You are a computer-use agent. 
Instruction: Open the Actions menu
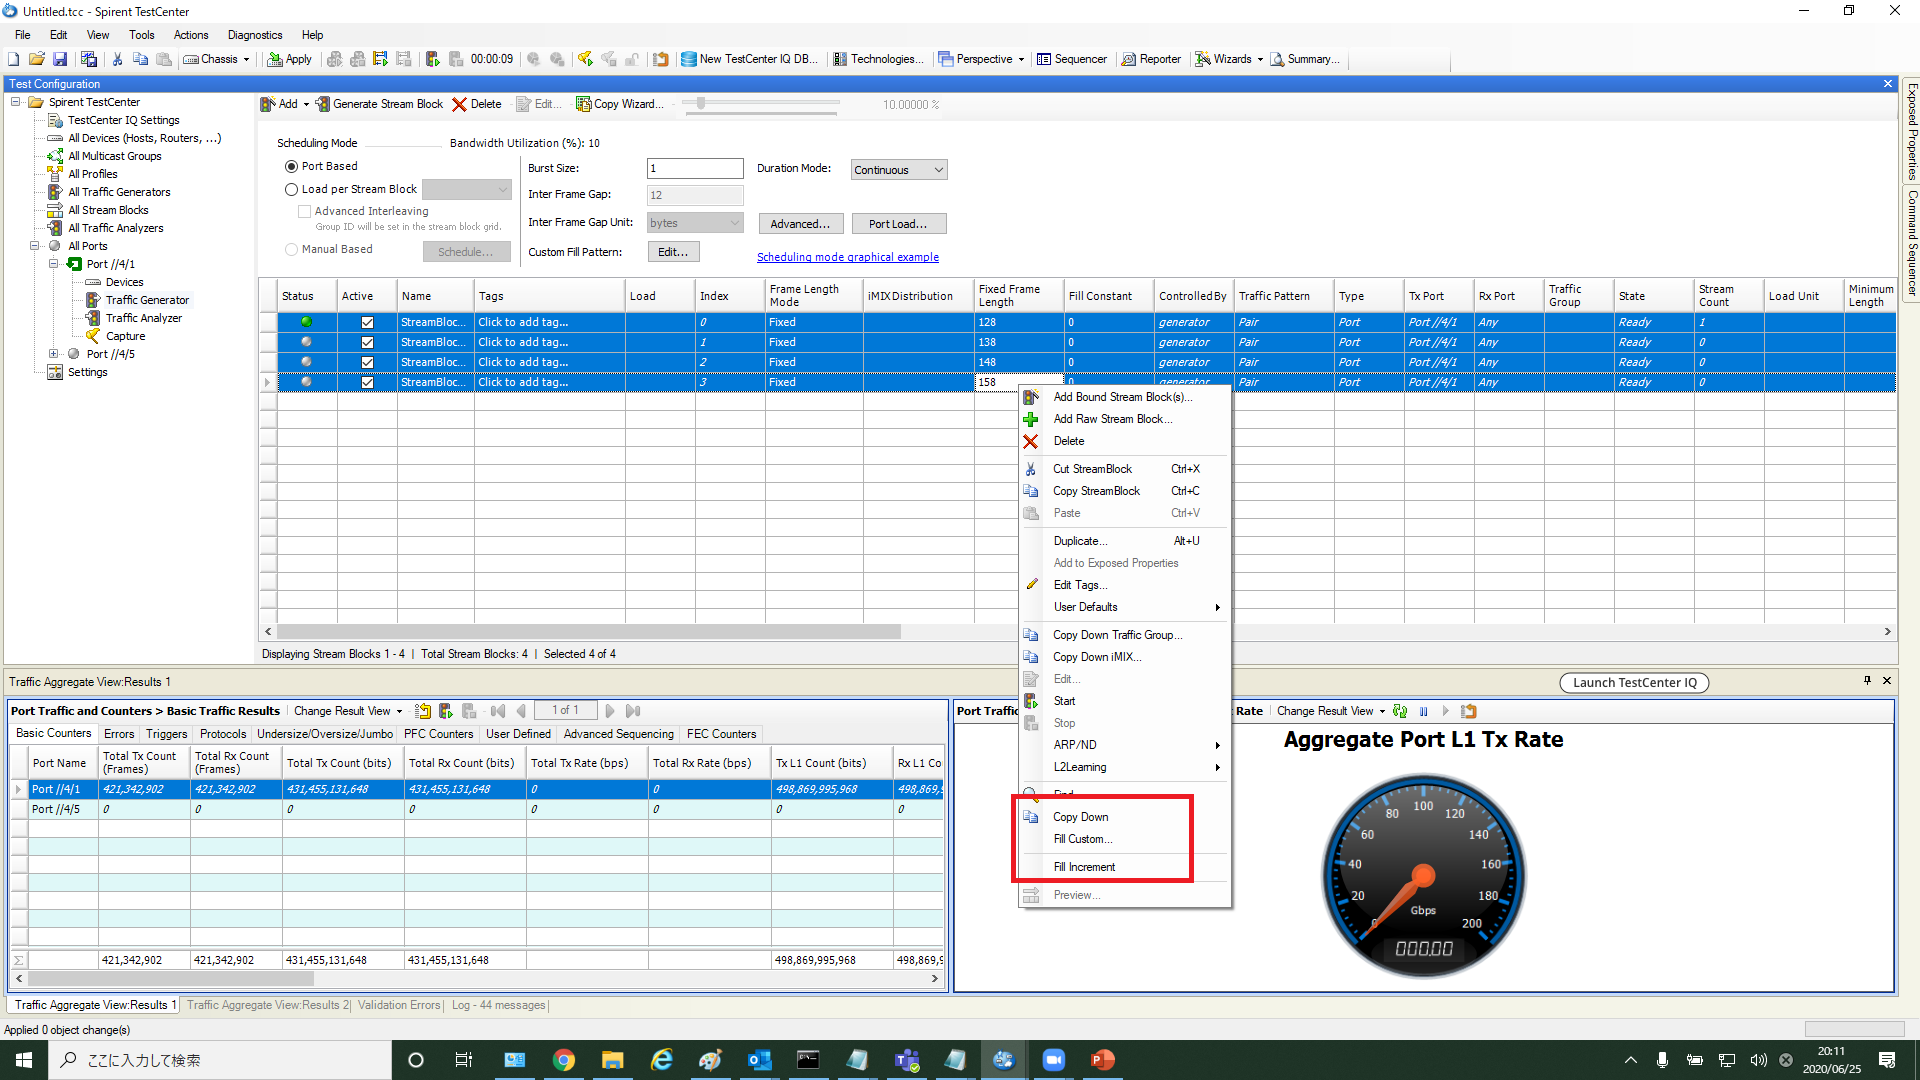191,35
